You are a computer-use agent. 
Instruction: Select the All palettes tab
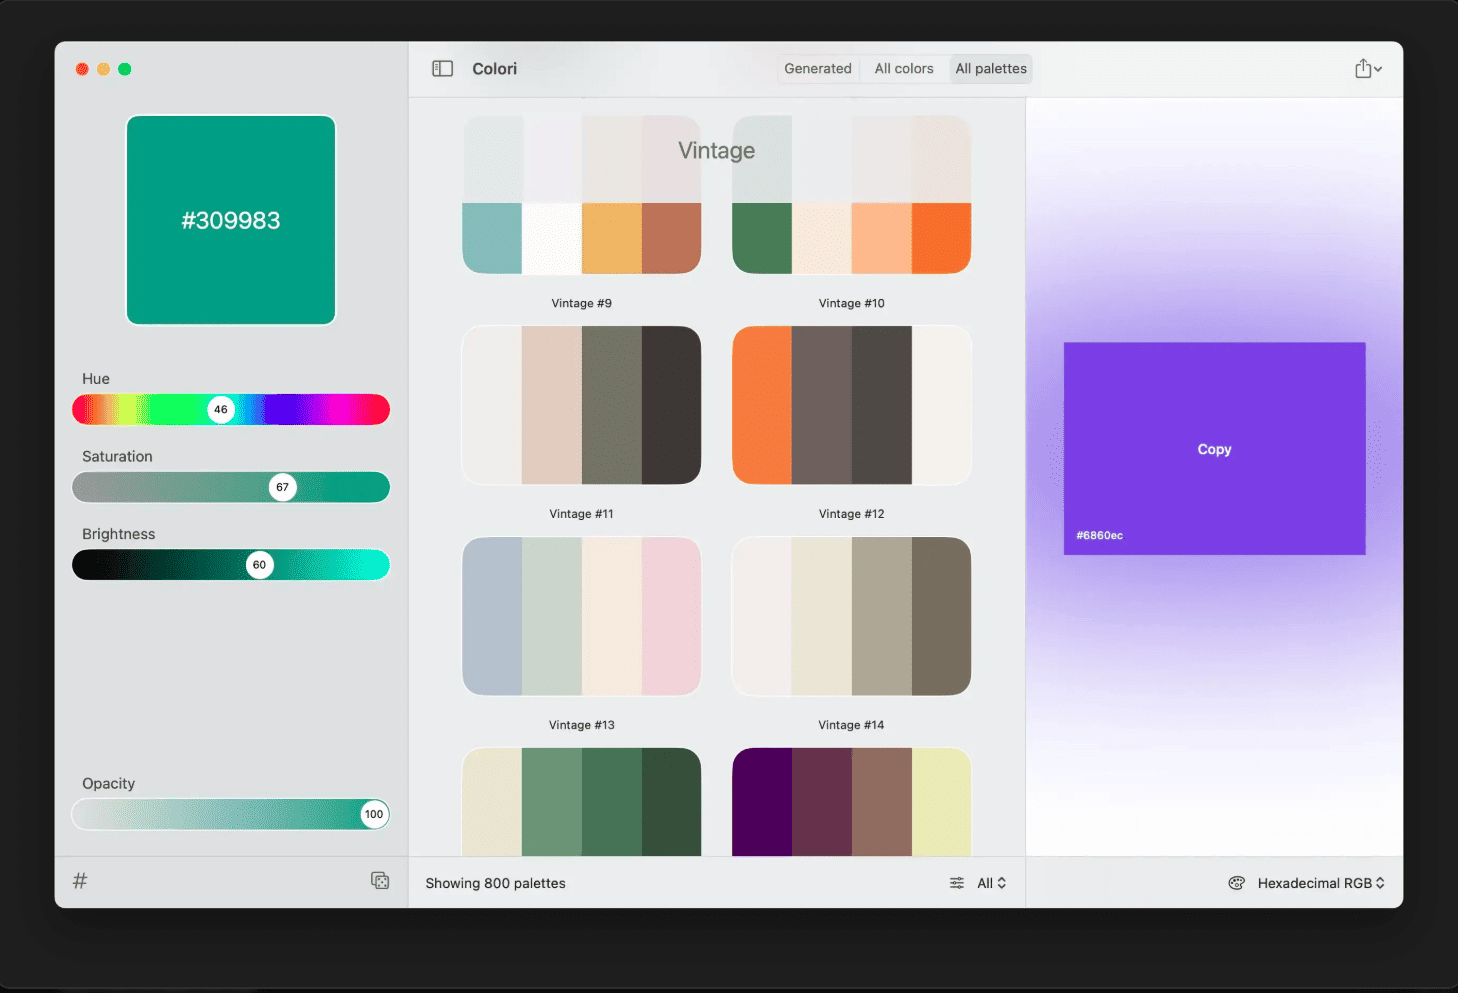point(991,69)
